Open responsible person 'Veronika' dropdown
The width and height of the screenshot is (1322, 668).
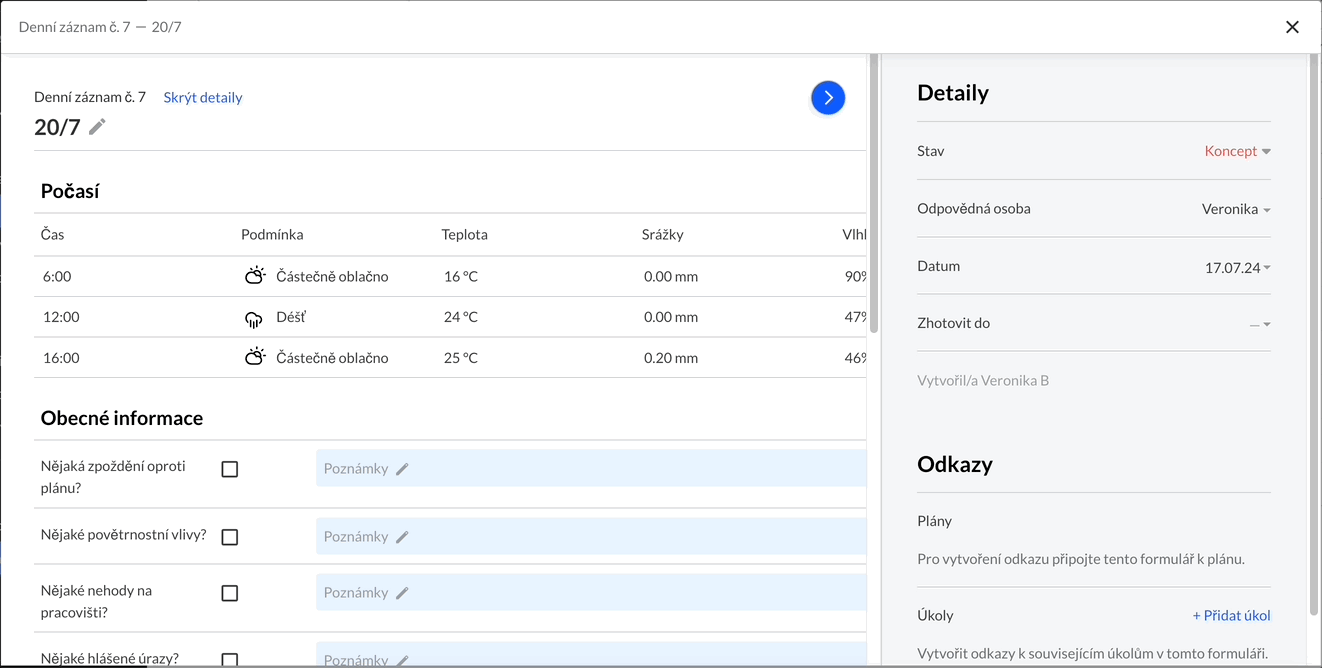point(1236,209)
